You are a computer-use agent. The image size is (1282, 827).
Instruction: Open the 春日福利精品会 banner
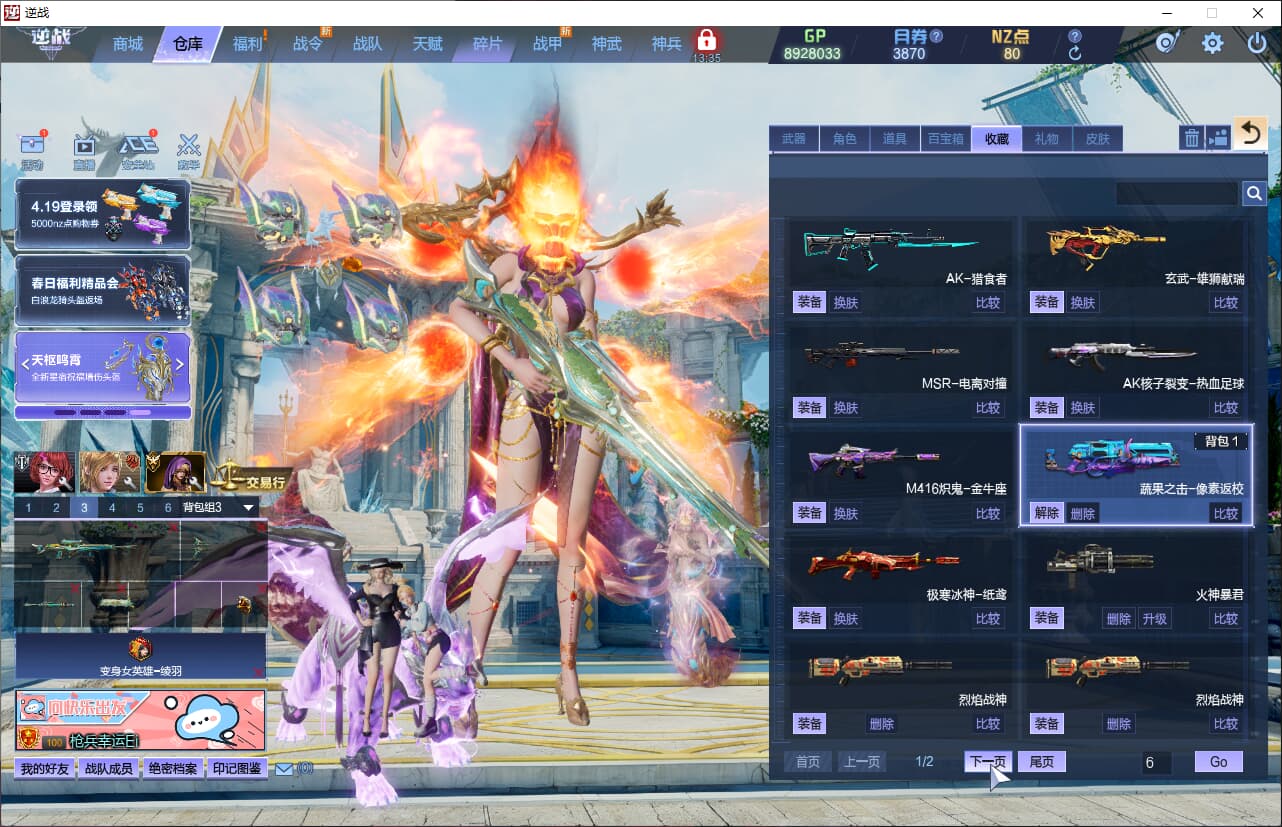102,291
